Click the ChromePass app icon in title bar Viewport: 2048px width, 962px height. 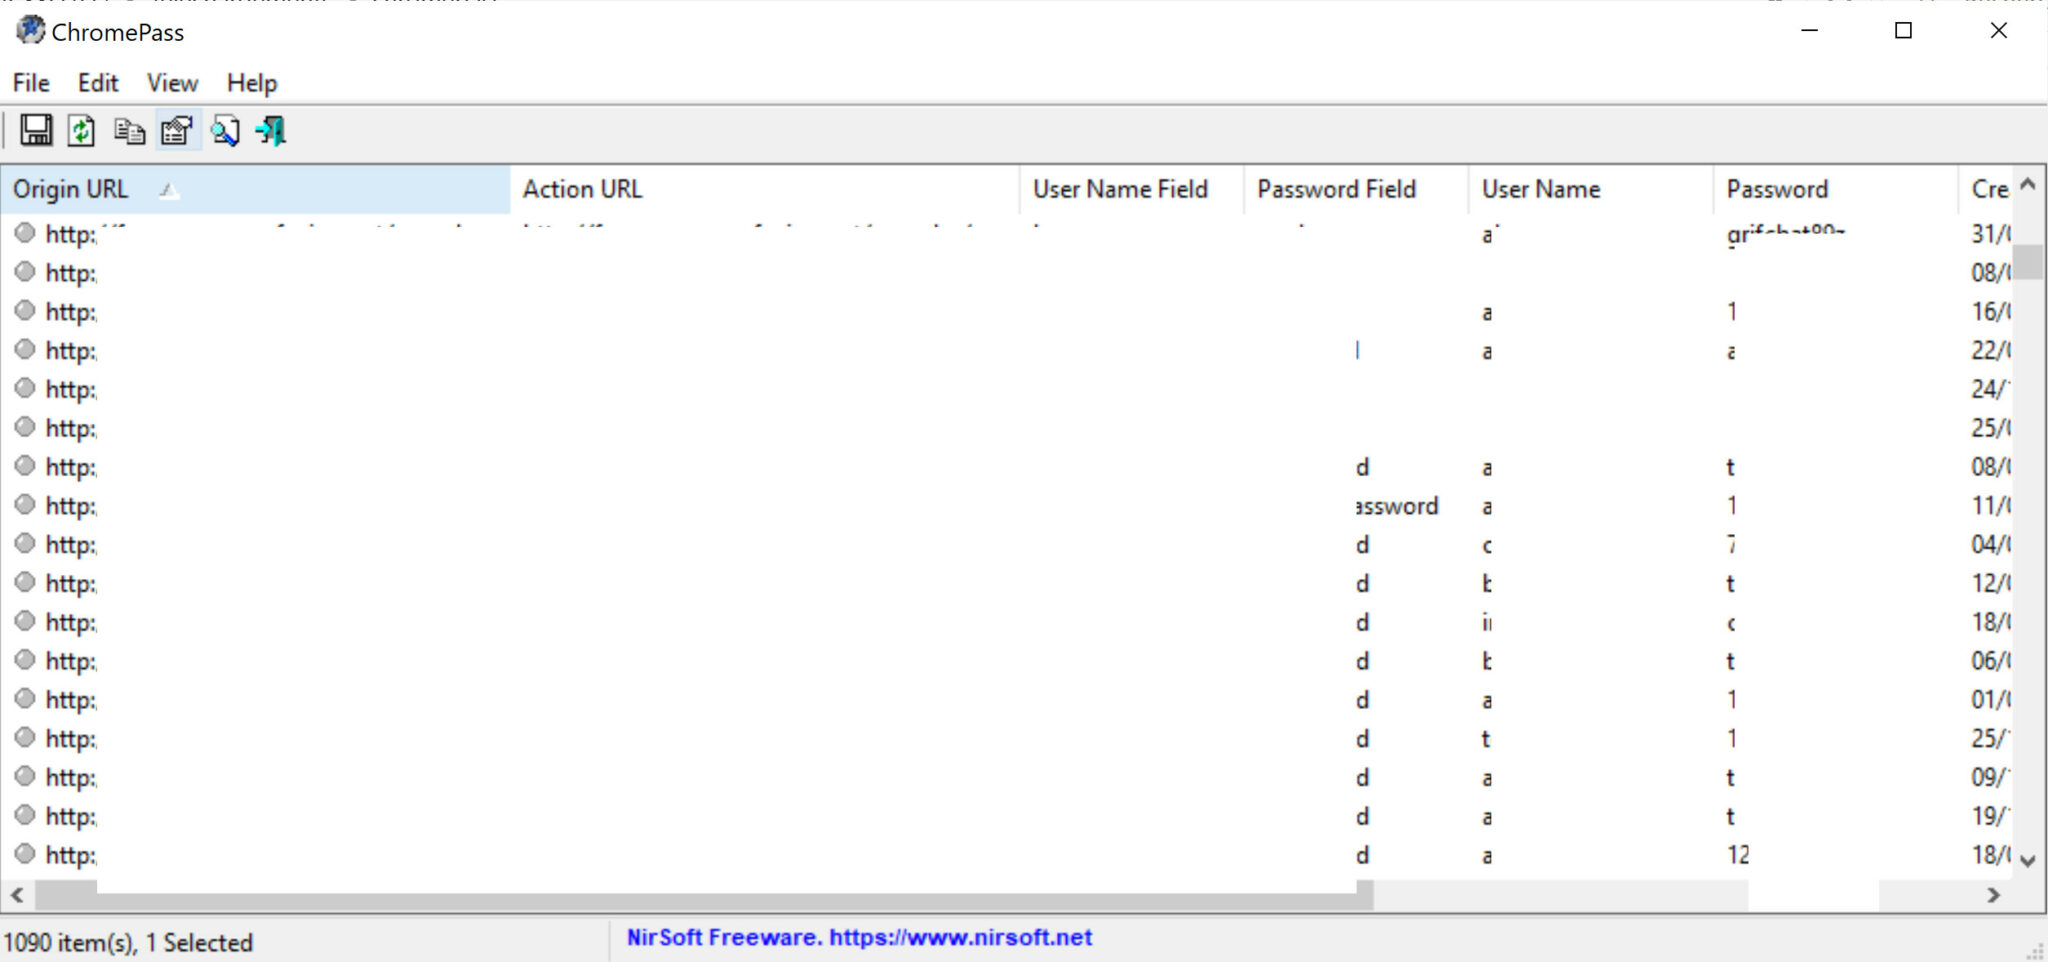tap(30, 31)
